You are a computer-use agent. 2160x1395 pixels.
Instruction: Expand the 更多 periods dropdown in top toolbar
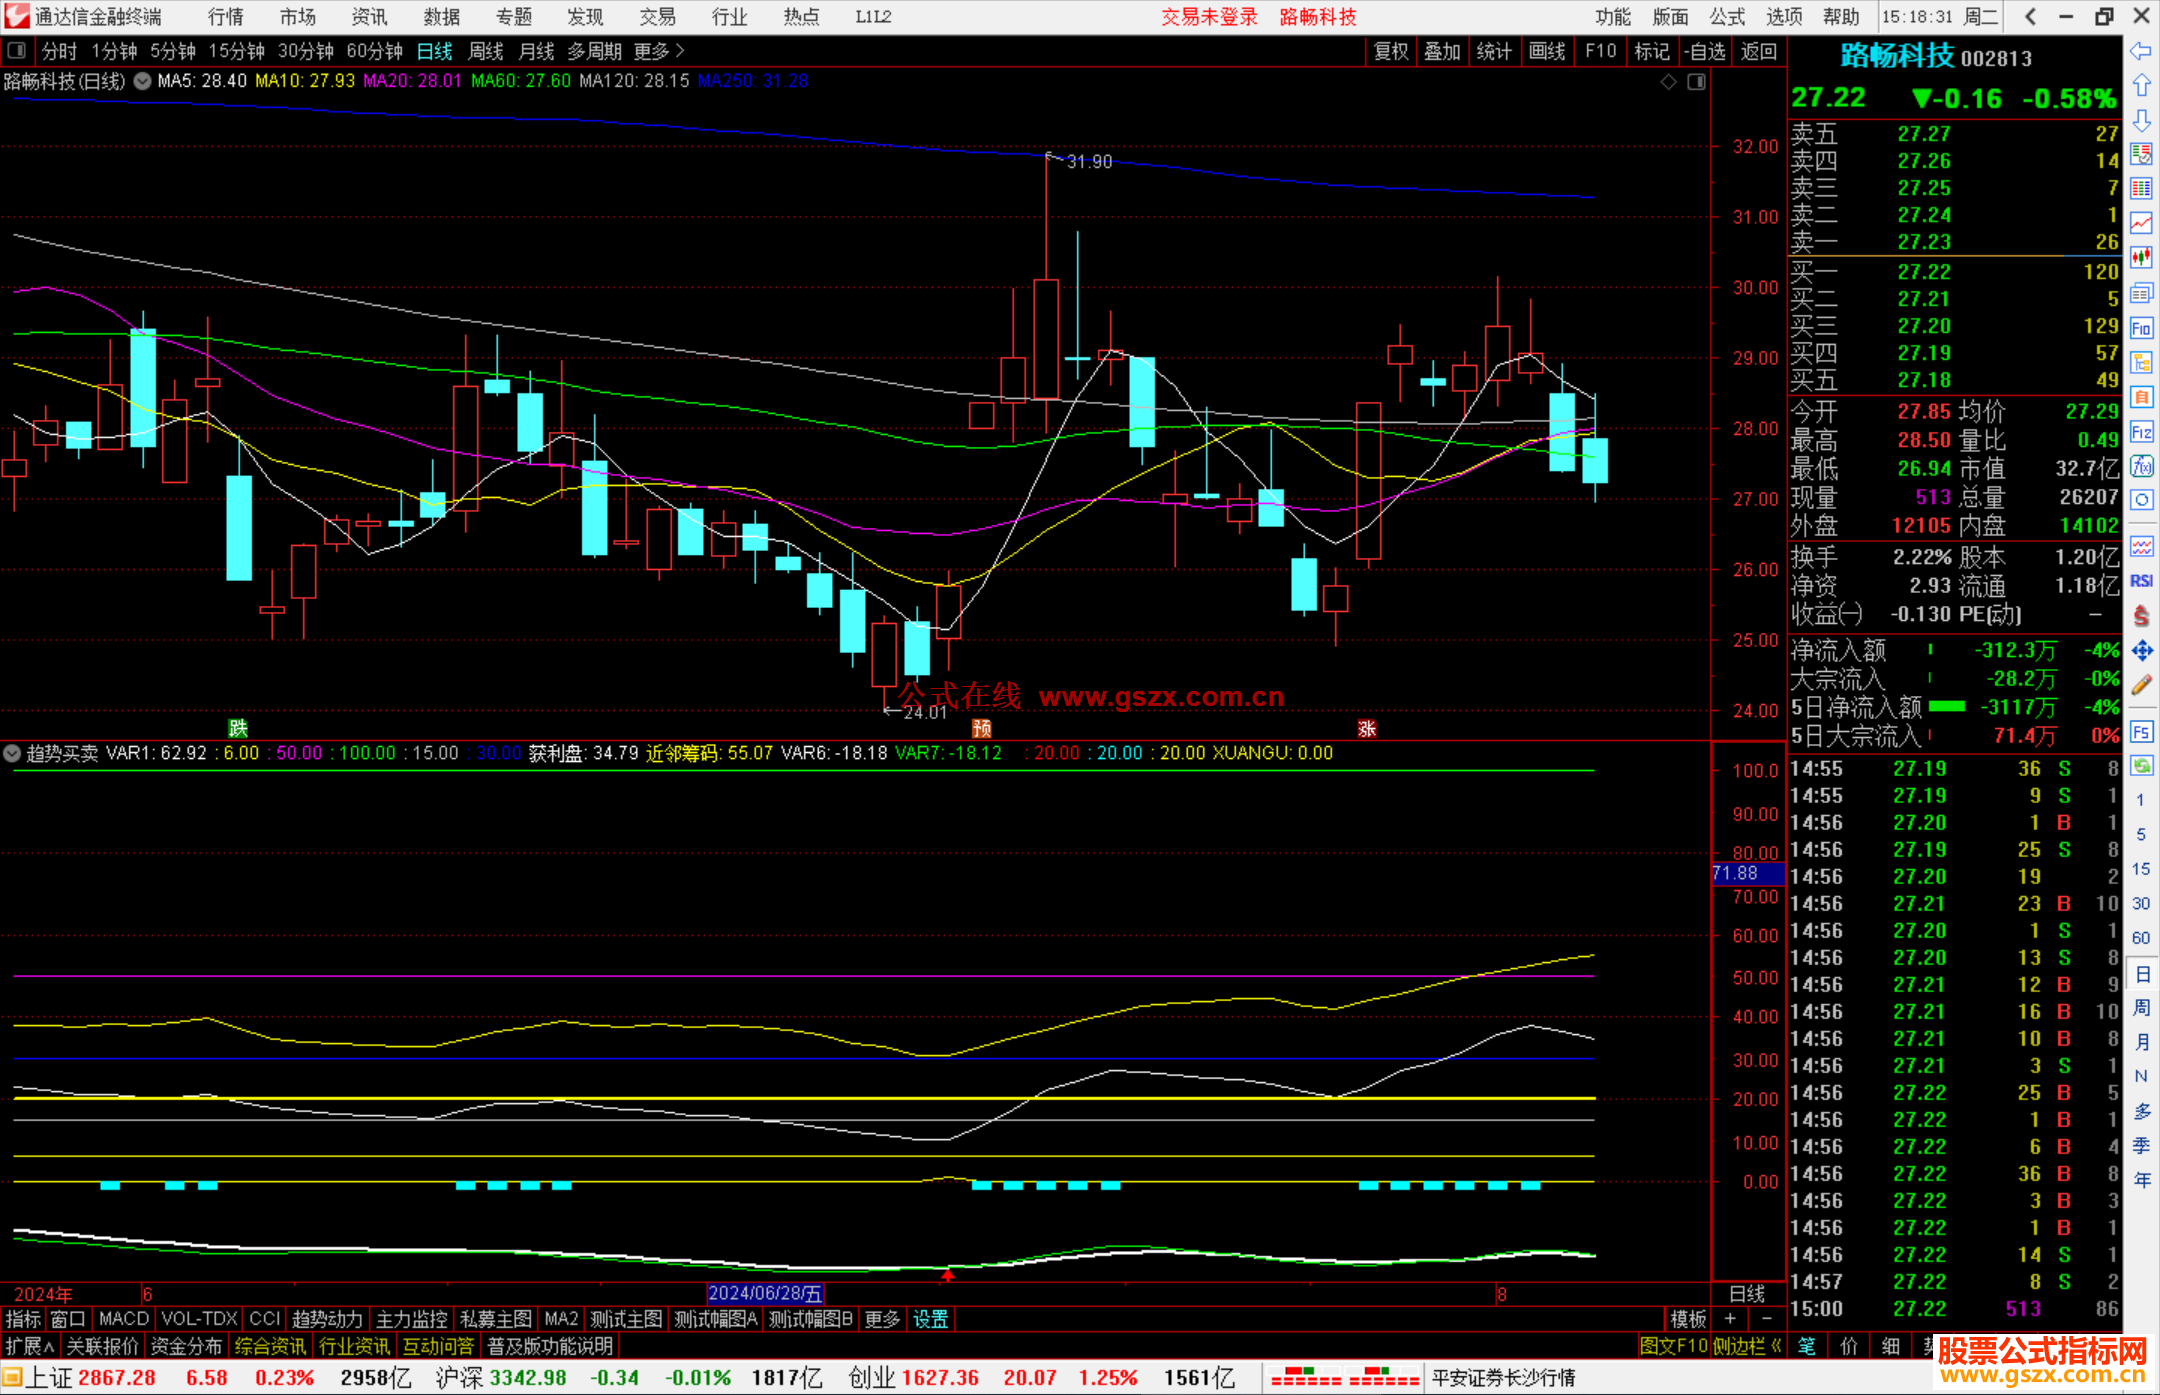[659, 51]
